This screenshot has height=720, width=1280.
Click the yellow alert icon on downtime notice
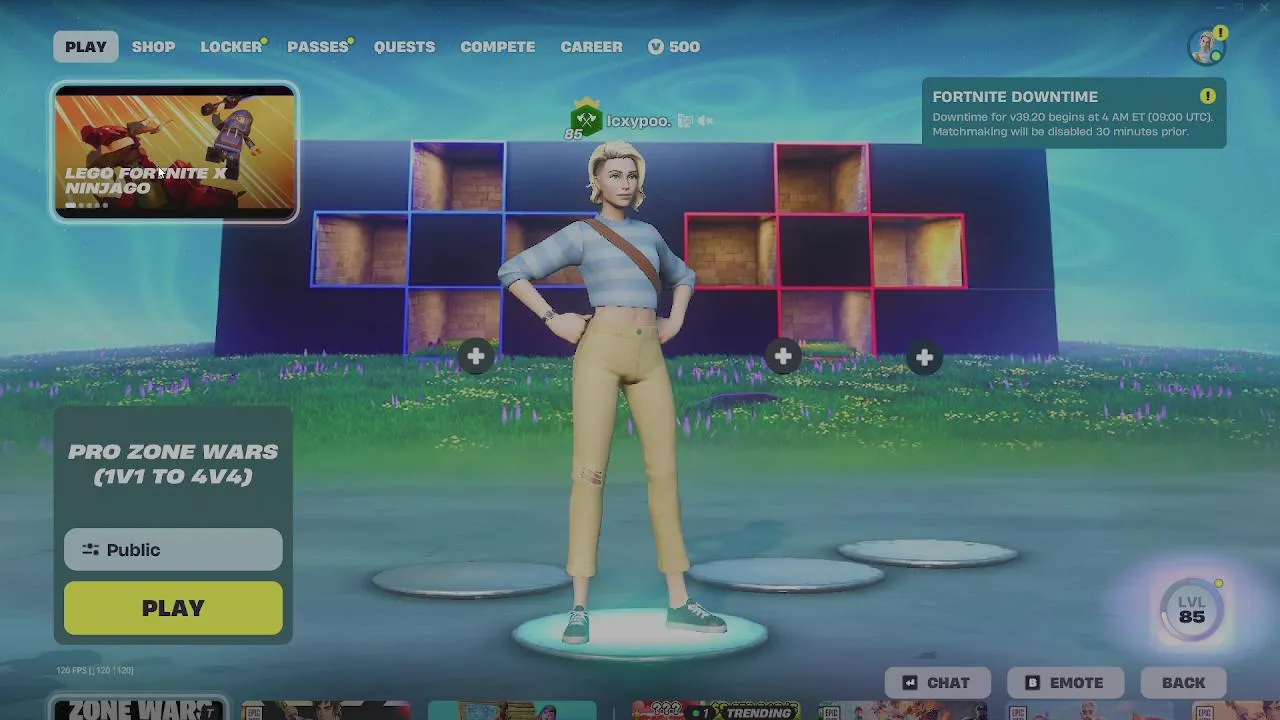[x=1208, y=96]
